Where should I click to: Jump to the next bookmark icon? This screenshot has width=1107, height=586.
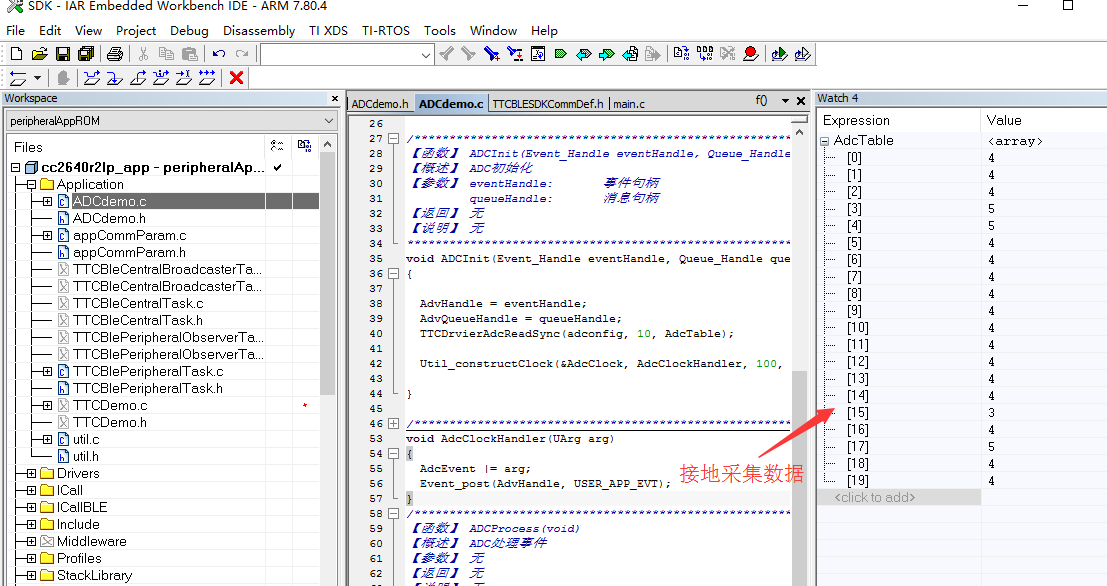(x=606, y=54)
